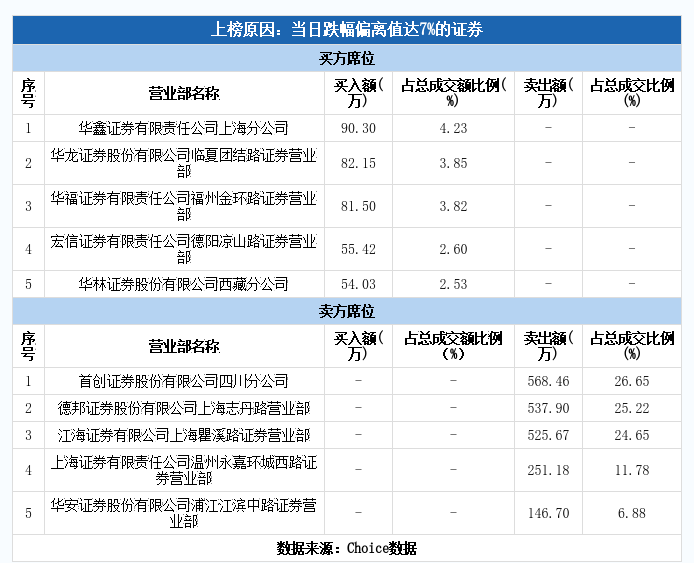This screenshot has width=694, height=563.
Task: Click 占总成交比例(%) header in seller table
Action: [x=632, y=346]
